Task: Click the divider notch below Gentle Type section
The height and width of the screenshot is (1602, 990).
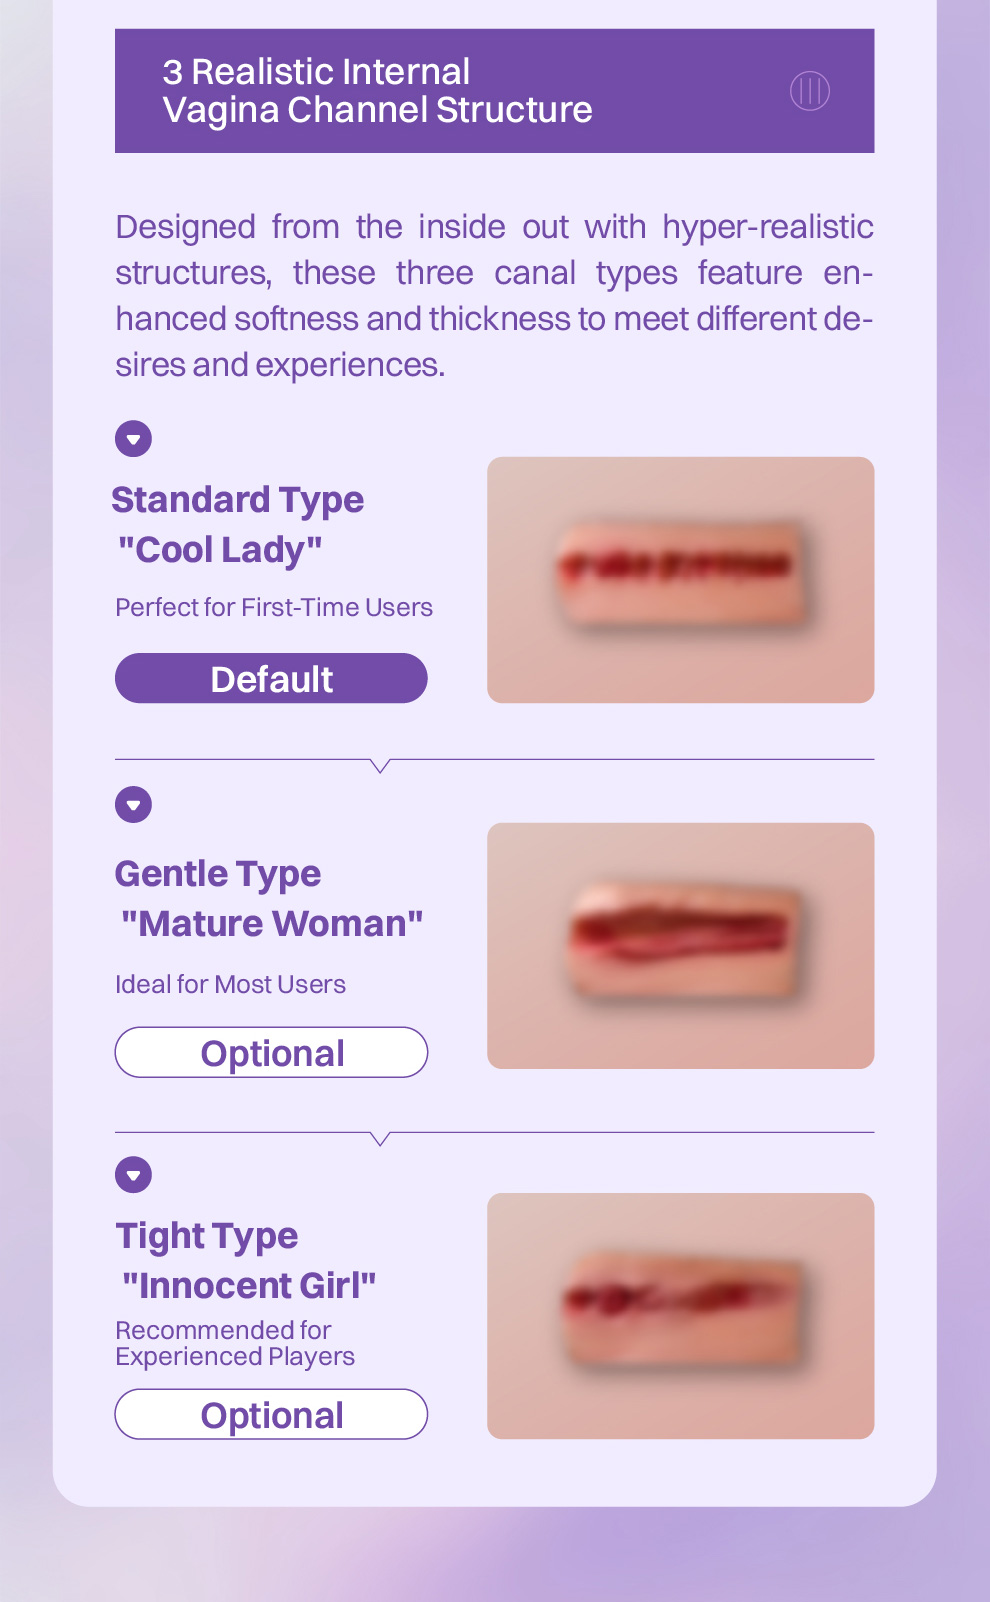Action: click(x=380, y=1138)
